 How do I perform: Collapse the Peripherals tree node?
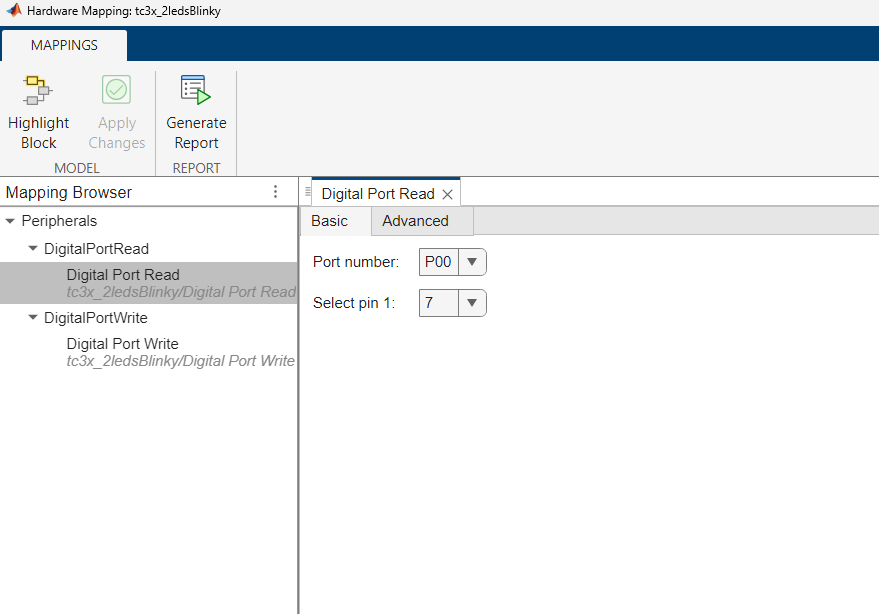click(x=10, y=221)
